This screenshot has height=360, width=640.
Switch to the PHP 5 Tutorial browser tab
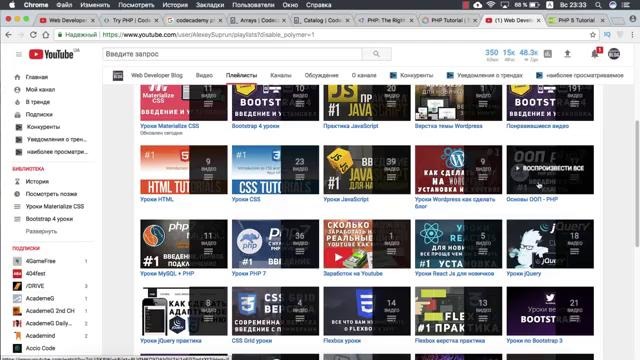[x=576, y=20]
